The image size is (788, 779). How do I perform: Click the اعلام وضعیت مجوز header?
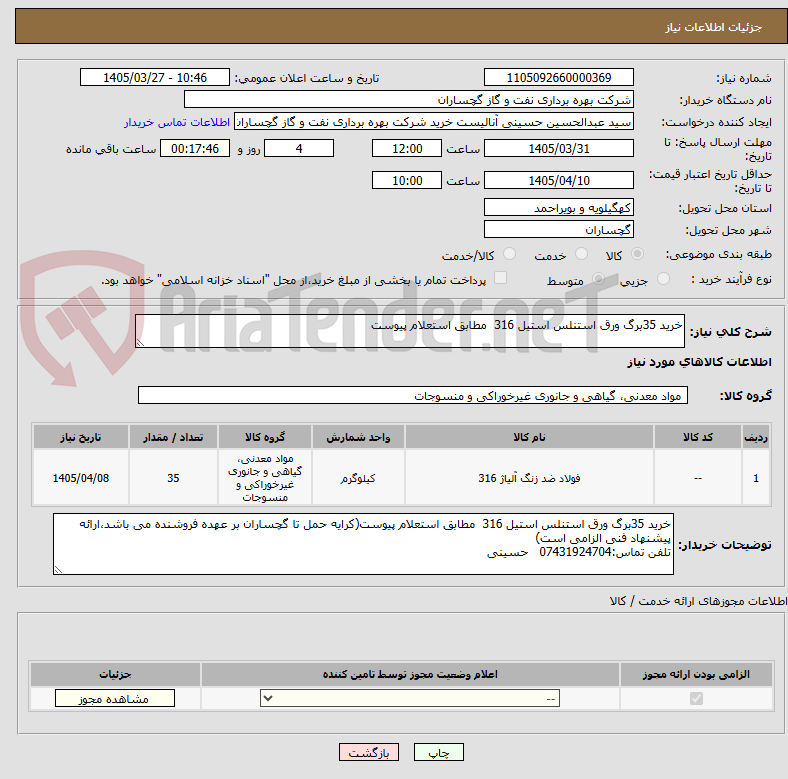(410, 674)
